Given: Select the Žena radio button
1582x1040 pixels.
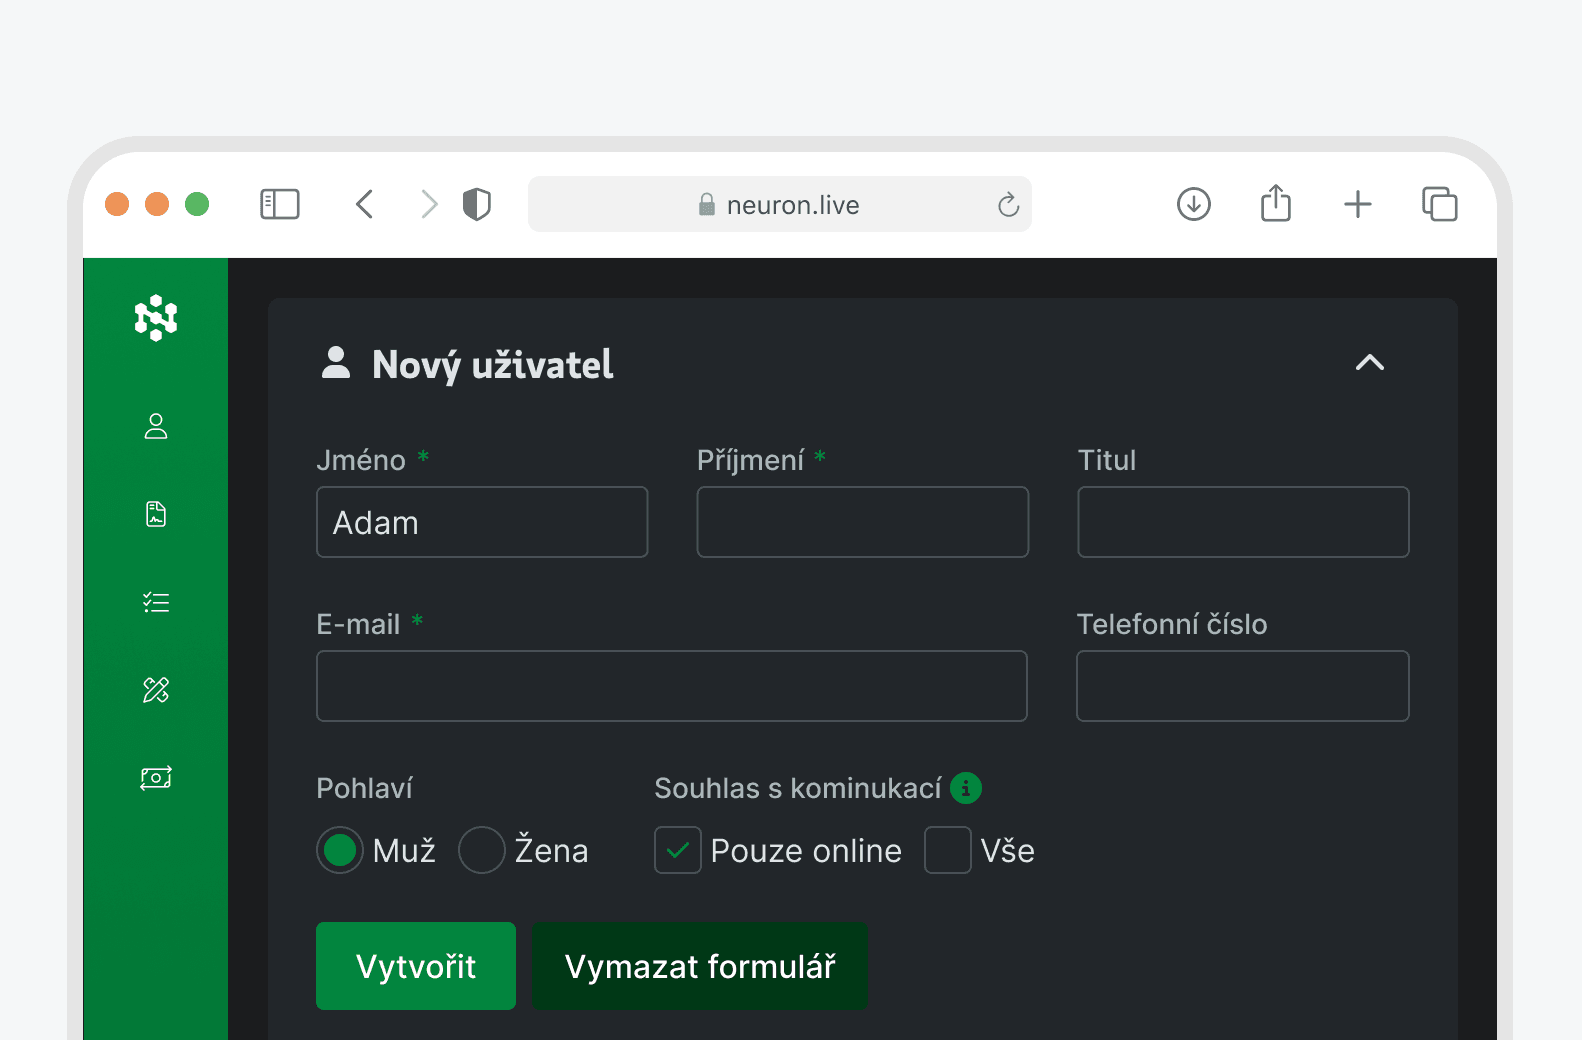Looking at the screenshot, I should point(482,850).
